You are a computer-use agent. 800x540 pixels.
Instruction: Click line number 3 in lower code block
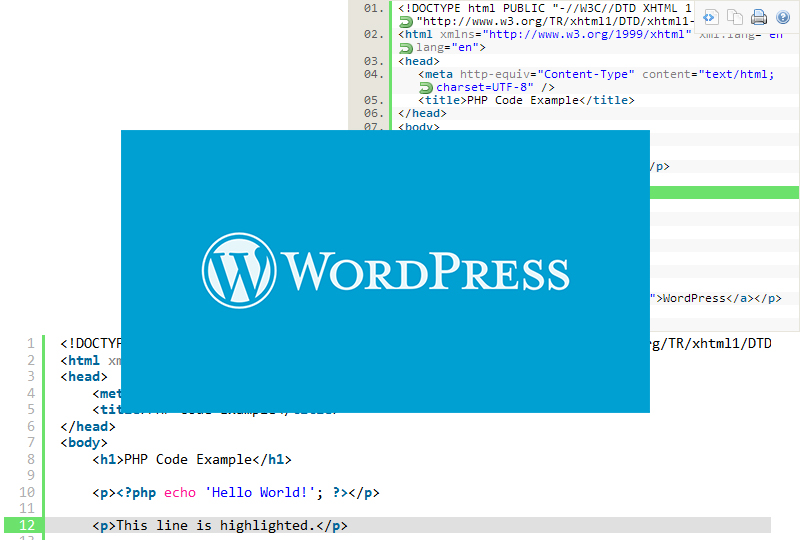(x=31, y=376)
